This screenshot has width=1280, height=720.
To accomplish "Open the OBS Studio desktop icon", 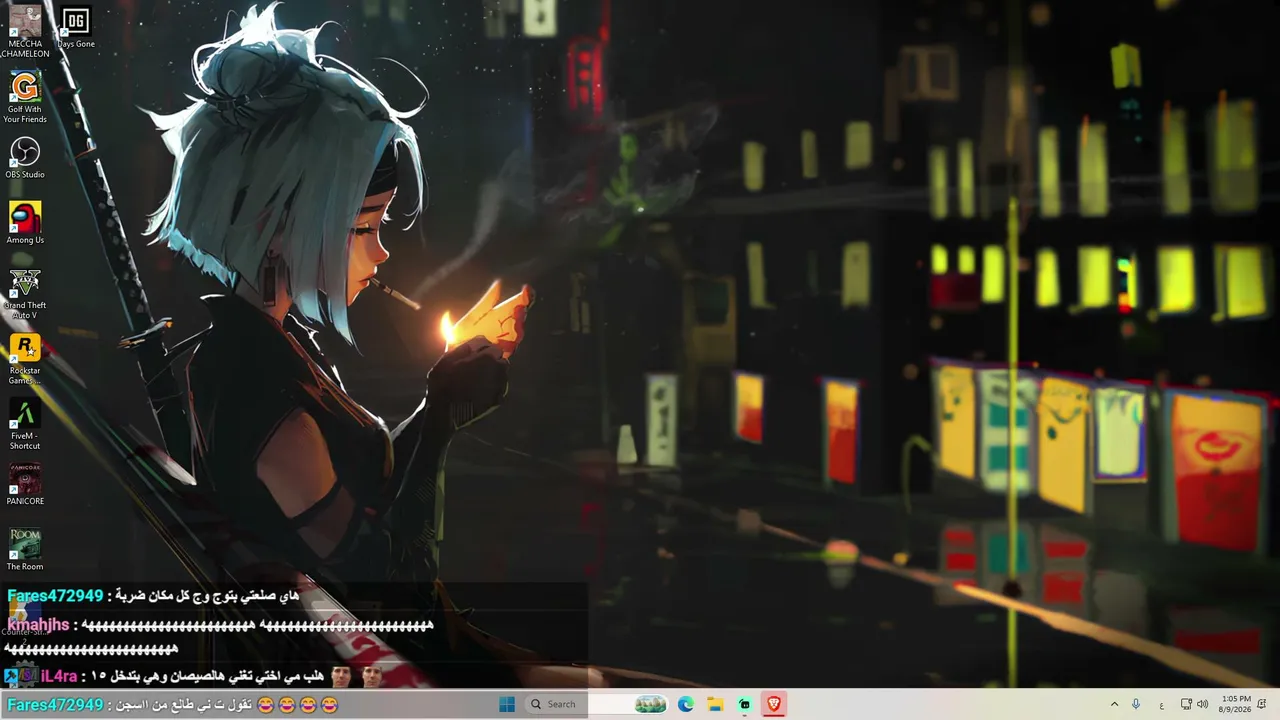I will tap(25, 157).
